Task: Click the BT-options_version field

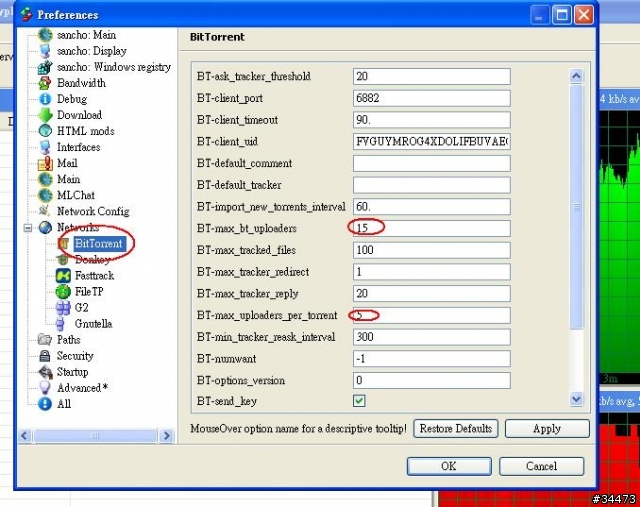Action: (431, 380)
